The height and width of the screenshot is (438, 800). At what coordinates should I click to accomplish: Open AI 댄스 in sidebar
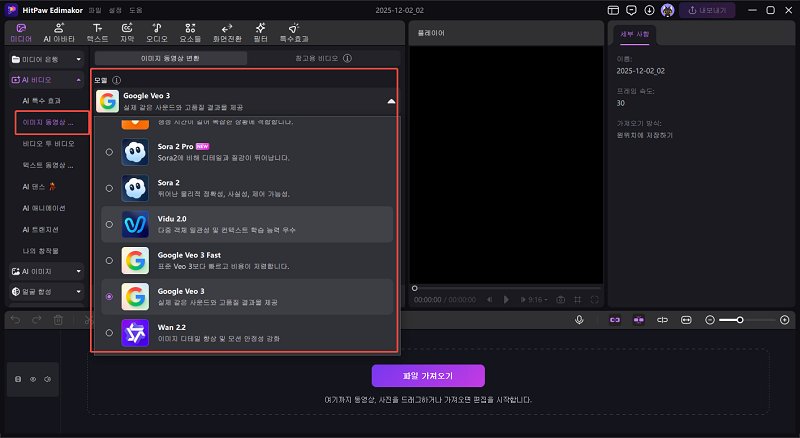coord(39,187)
